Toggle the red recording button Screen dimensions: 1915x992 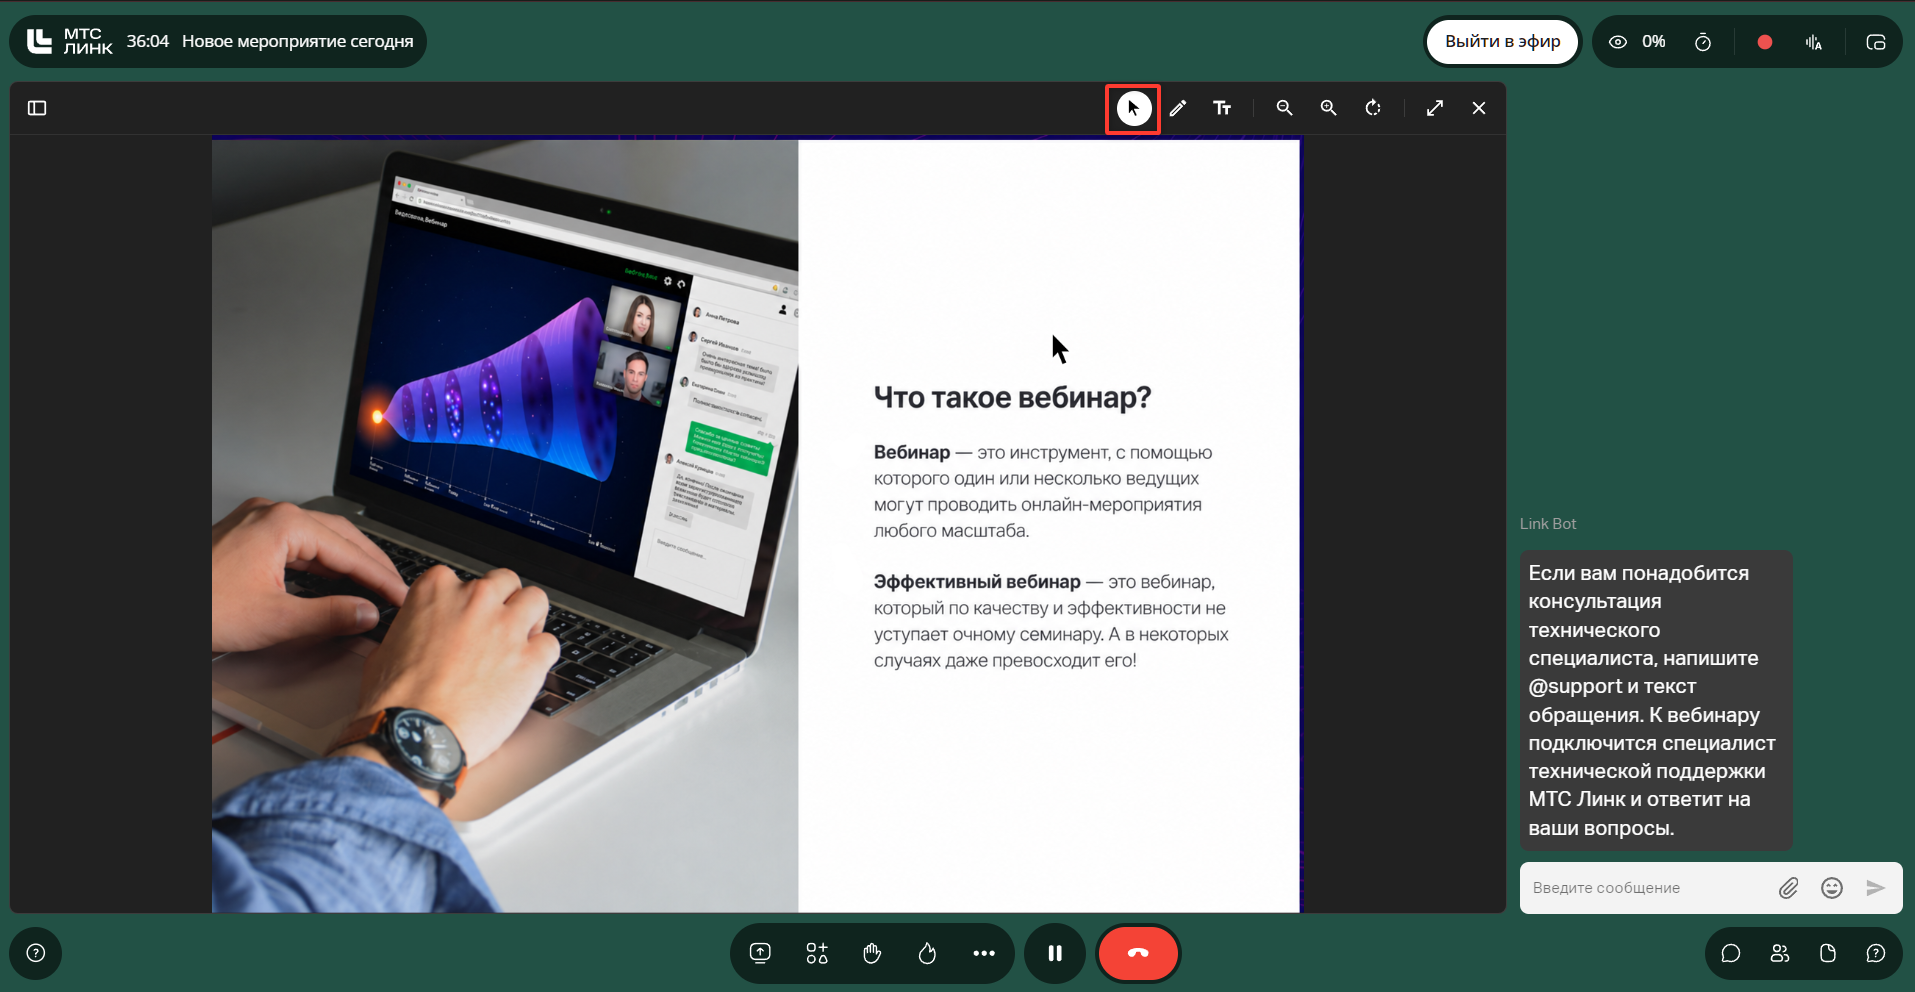[1765, 42]
